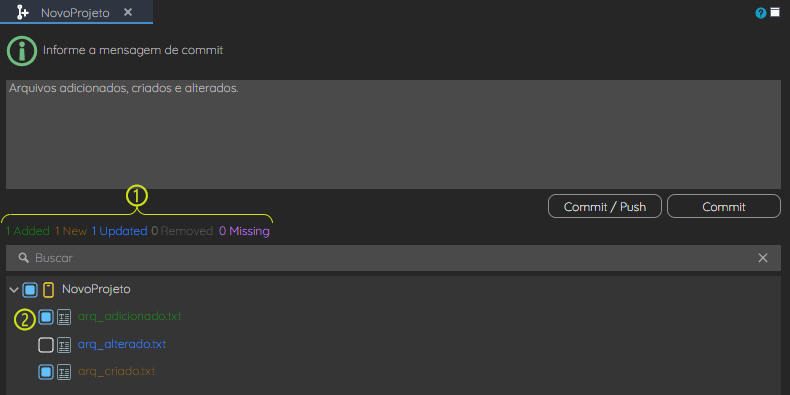Viewport: 790px width, 395px height.
Task: Click the Commit button
Action: [724, 207]
